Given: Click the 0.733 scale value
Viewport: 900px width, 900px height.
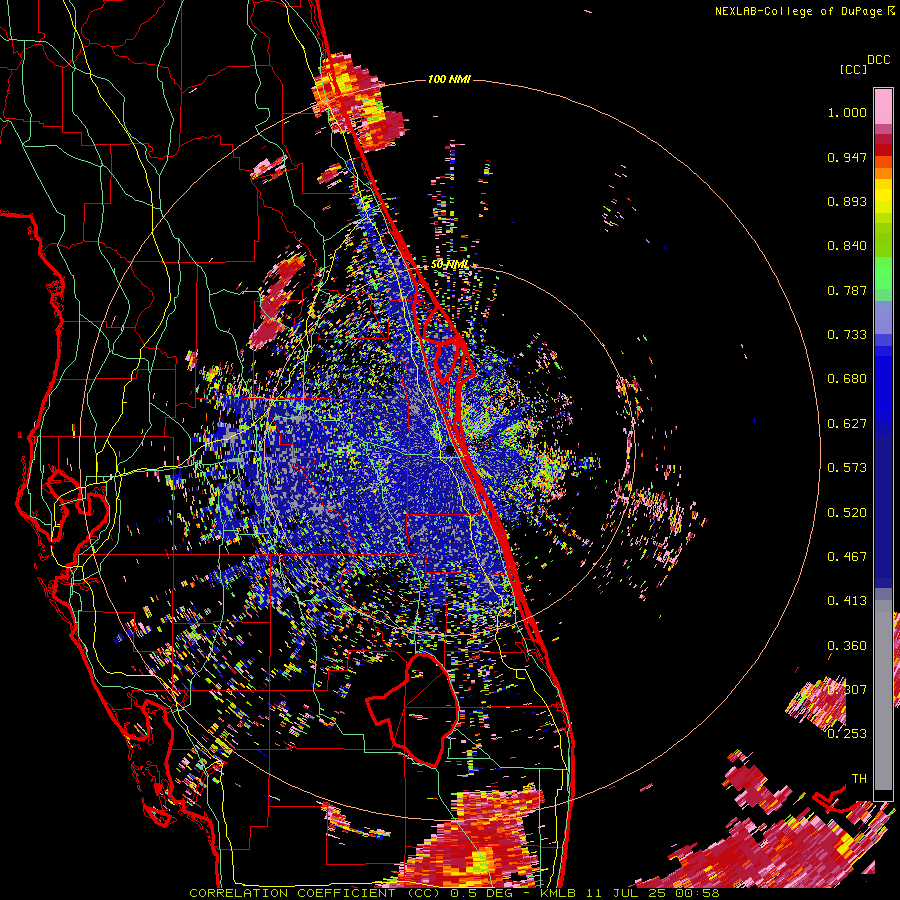Looking at the screenshot, I should pyautogui.click(x=847, y=335).
